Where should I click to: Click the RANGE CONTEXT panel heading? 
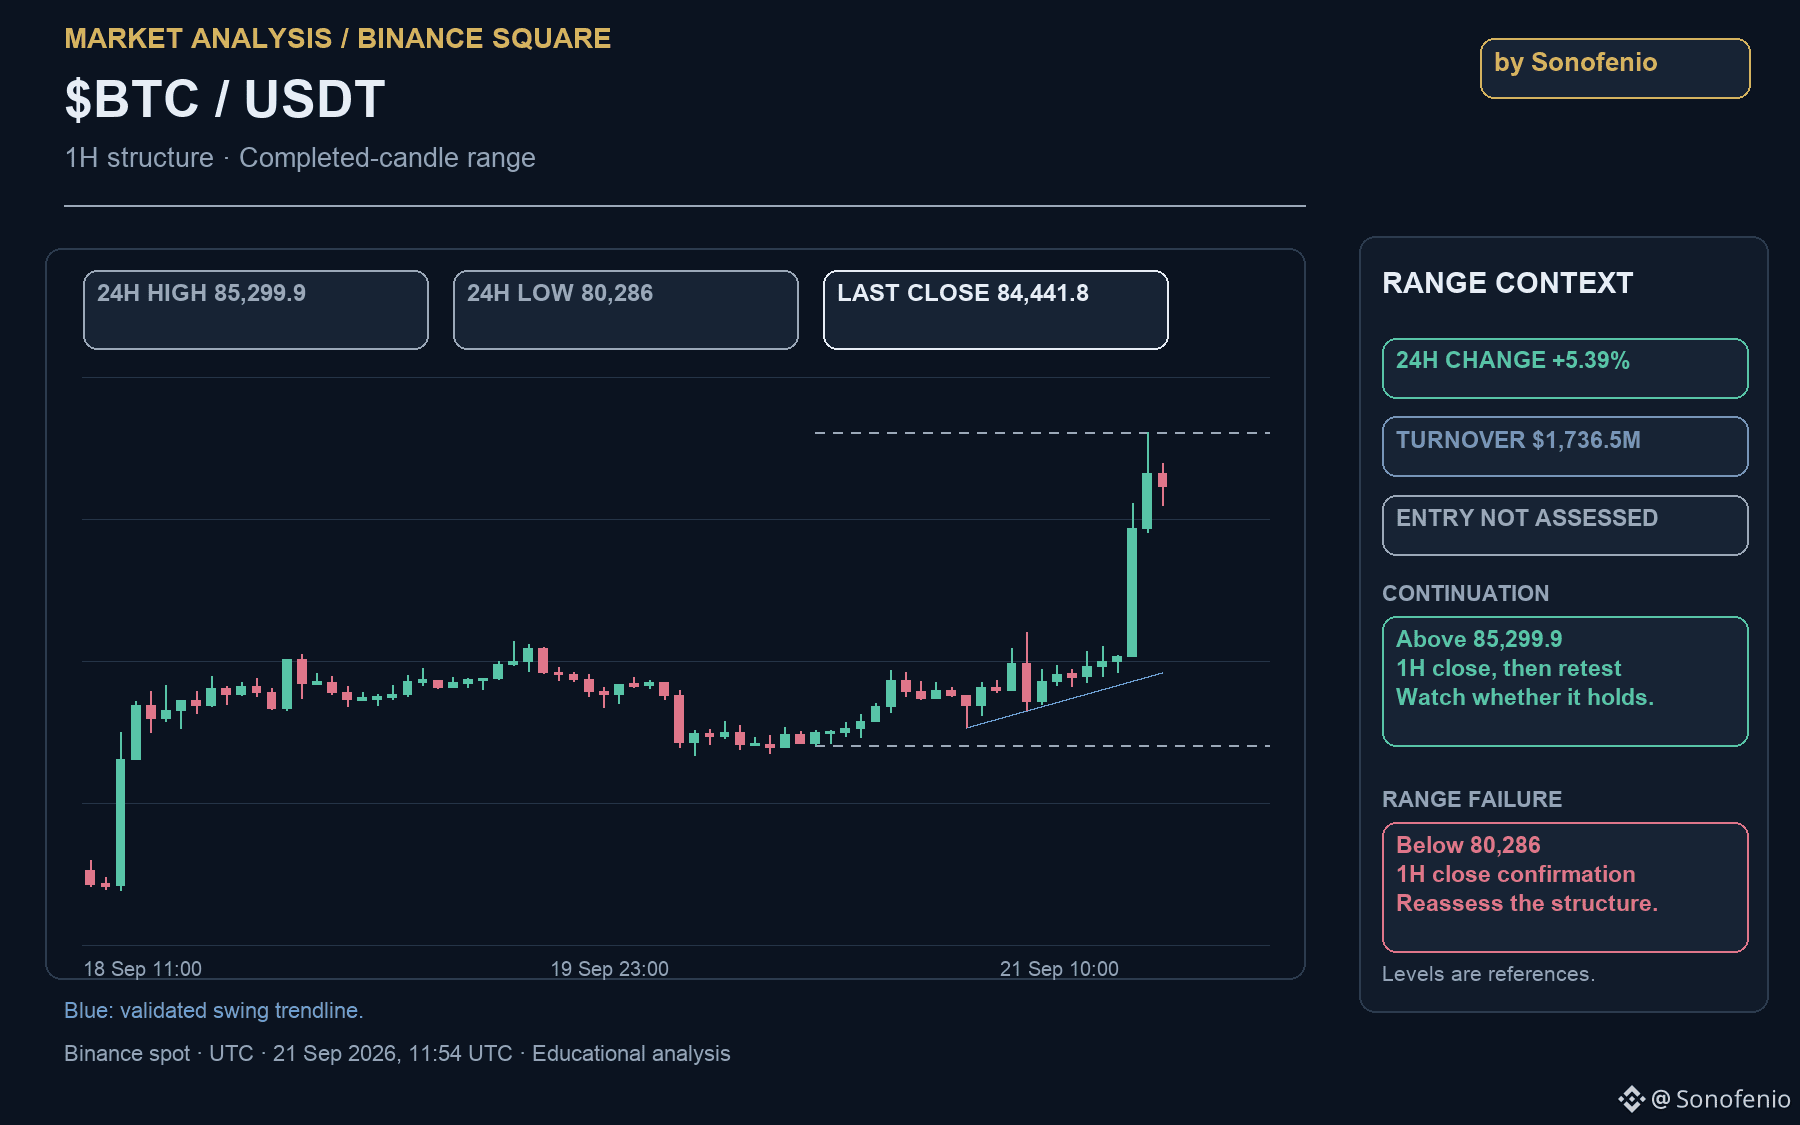pyautogui.click(x=1507, y=283)
